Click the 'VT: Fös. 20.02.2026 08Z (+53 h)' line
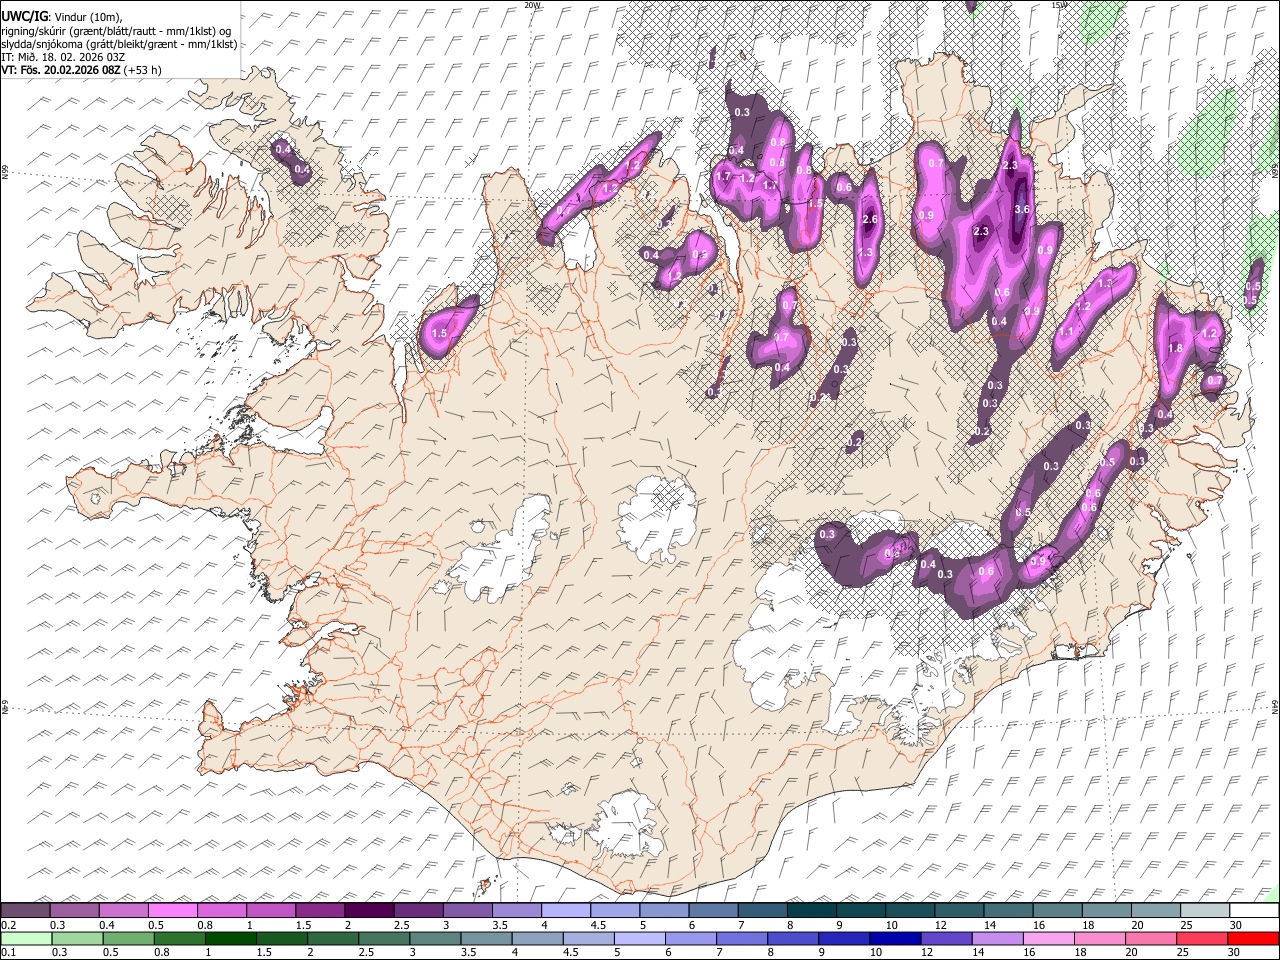The image size is (1280, 960). pyautogui.click(x=81, y=70)
